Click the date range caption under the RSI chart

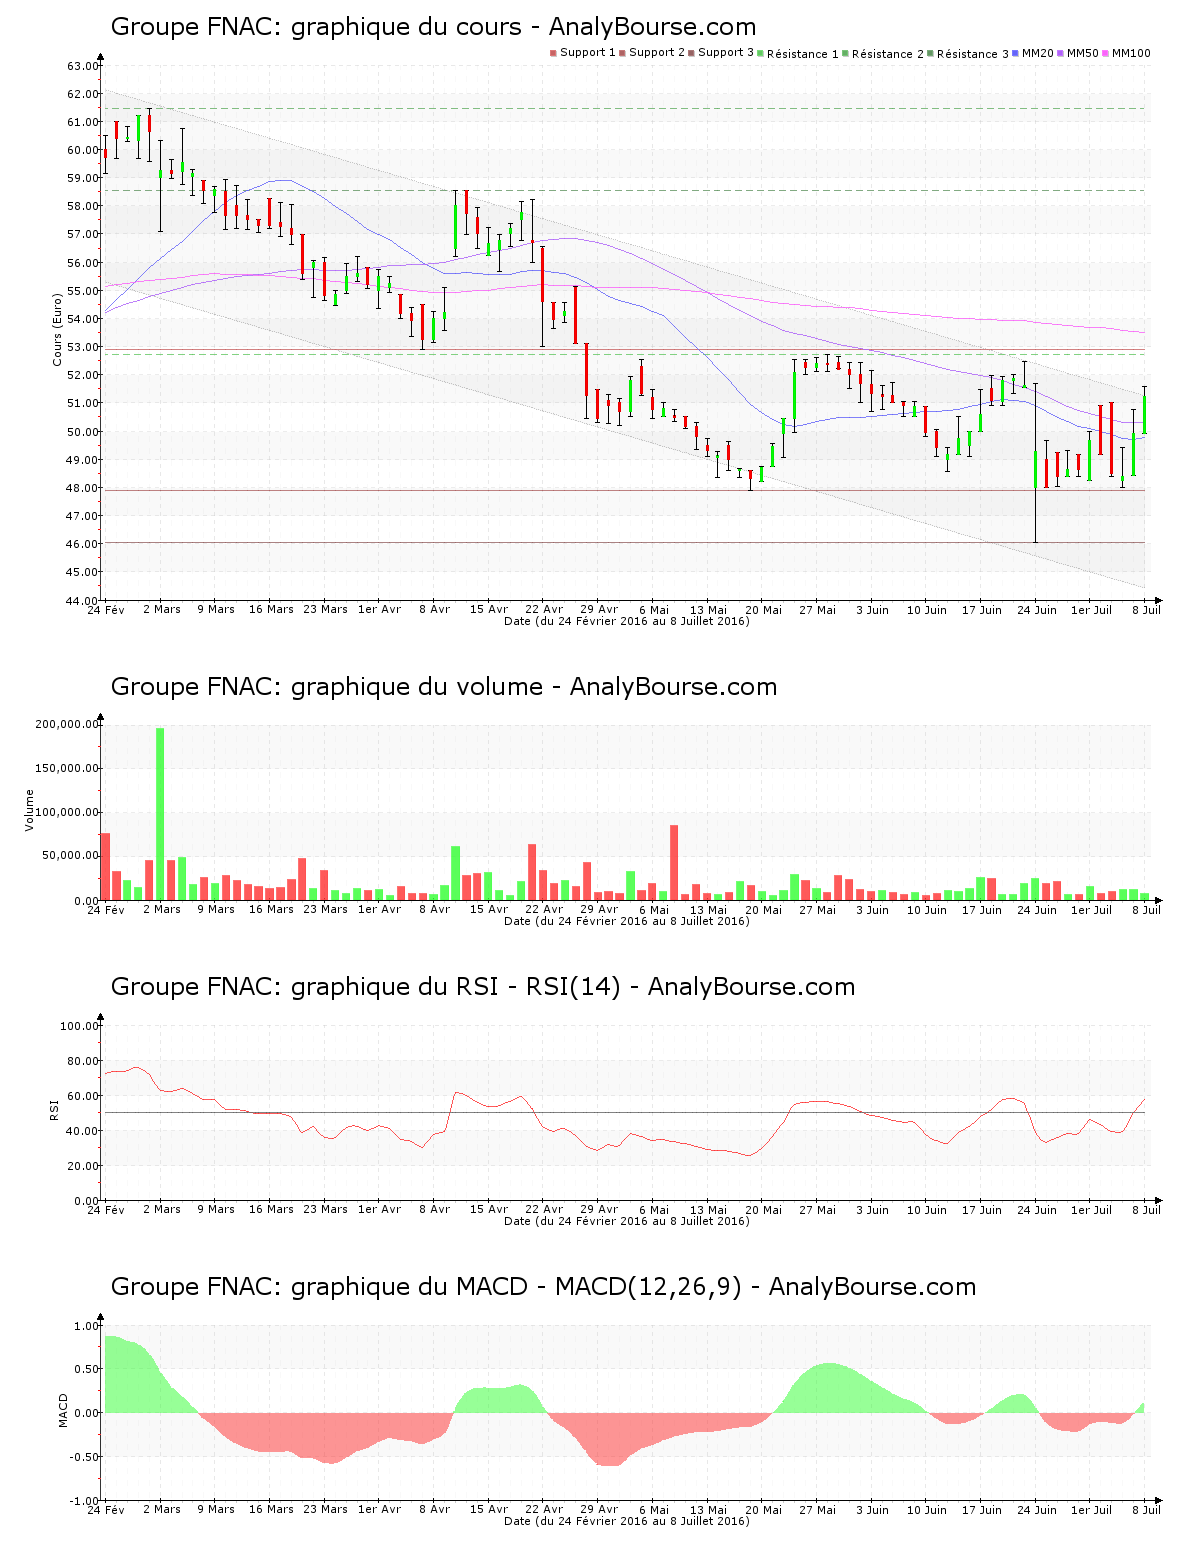click(x=627, y=1221)
